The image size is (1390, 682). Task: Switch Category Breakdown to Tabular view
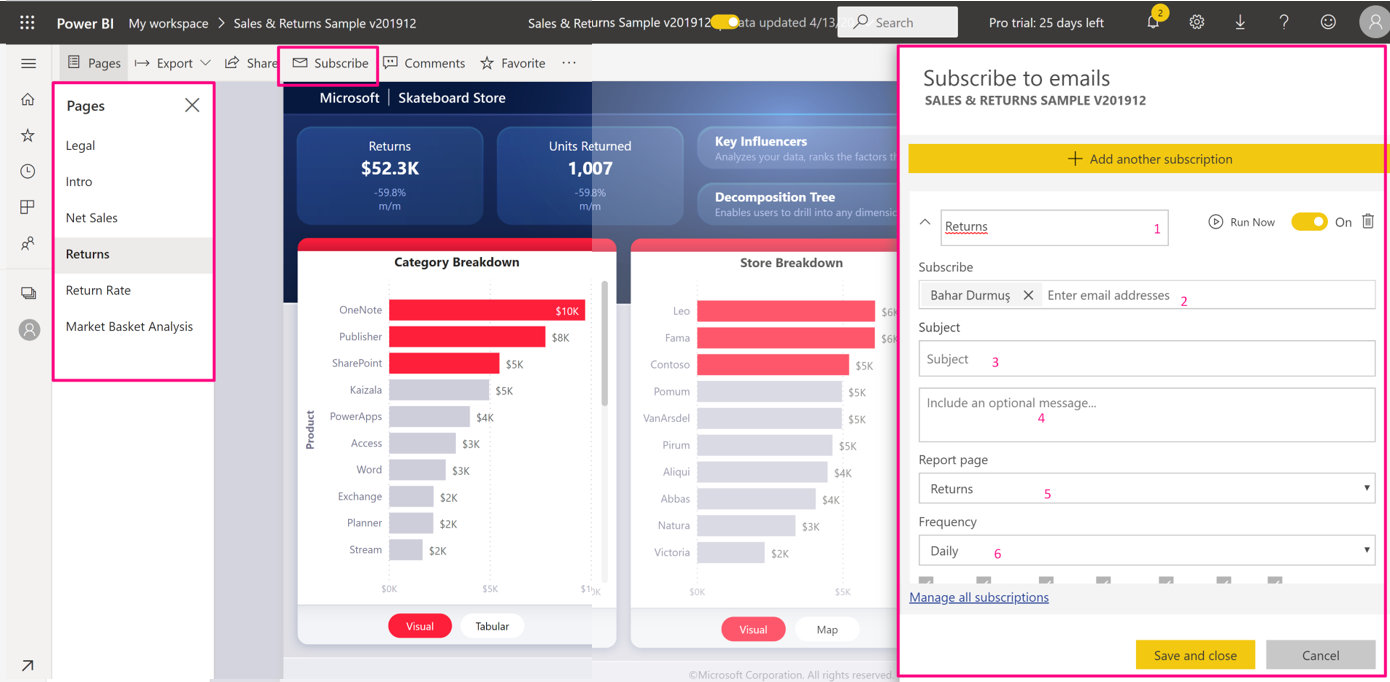(492, 626)
